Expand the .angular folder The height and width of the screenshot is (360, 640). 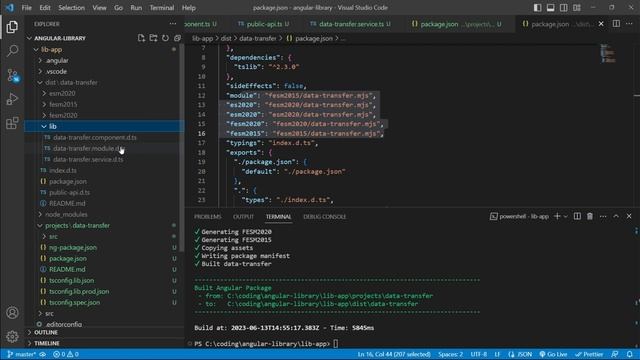tap(57, 60)
